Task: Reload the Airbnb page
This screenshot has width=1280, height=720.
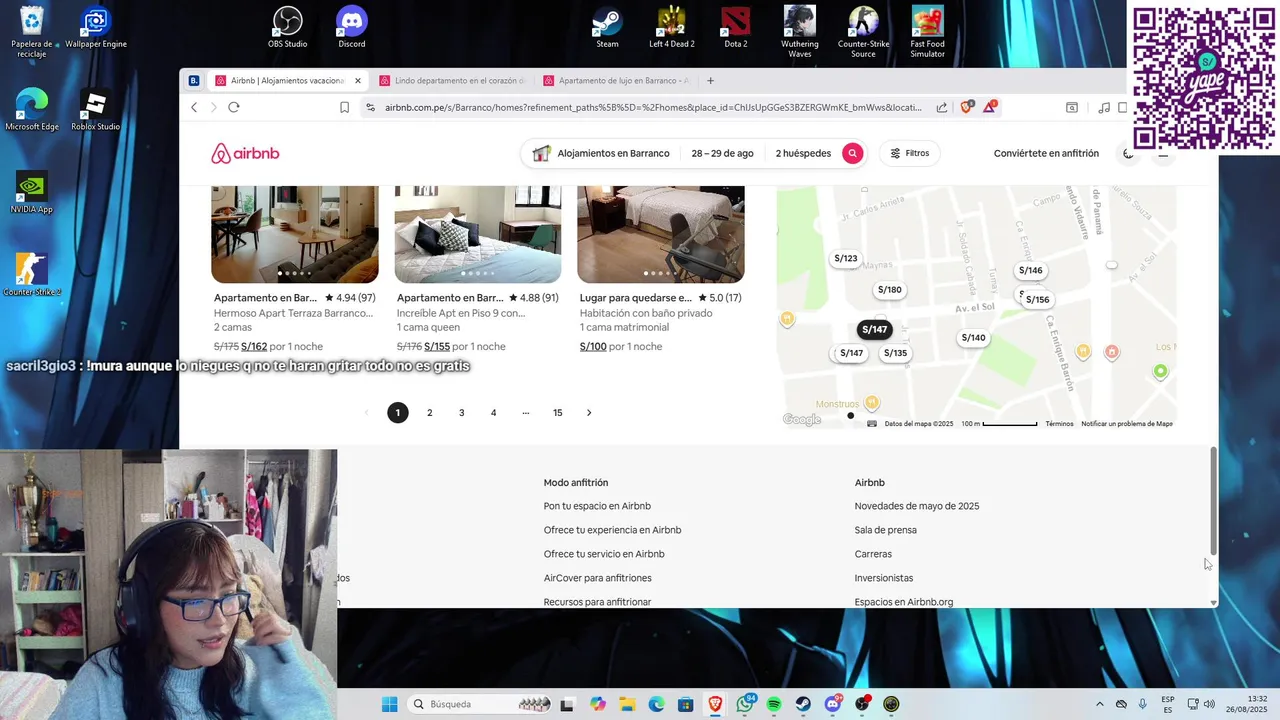Action: coord(234,107)
